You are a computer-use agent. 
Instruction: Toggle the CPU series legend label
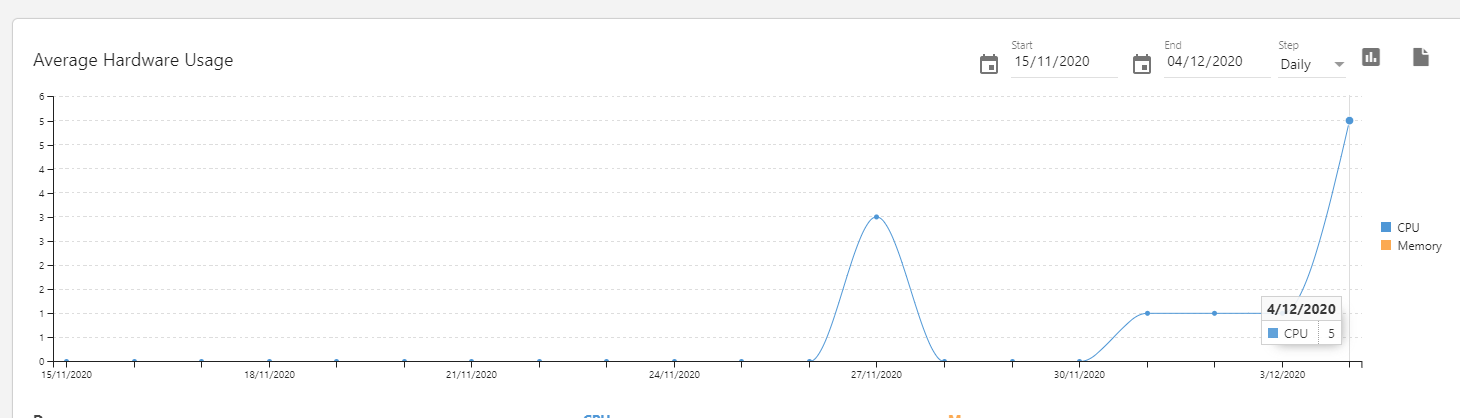click(x=1408, y=227)
